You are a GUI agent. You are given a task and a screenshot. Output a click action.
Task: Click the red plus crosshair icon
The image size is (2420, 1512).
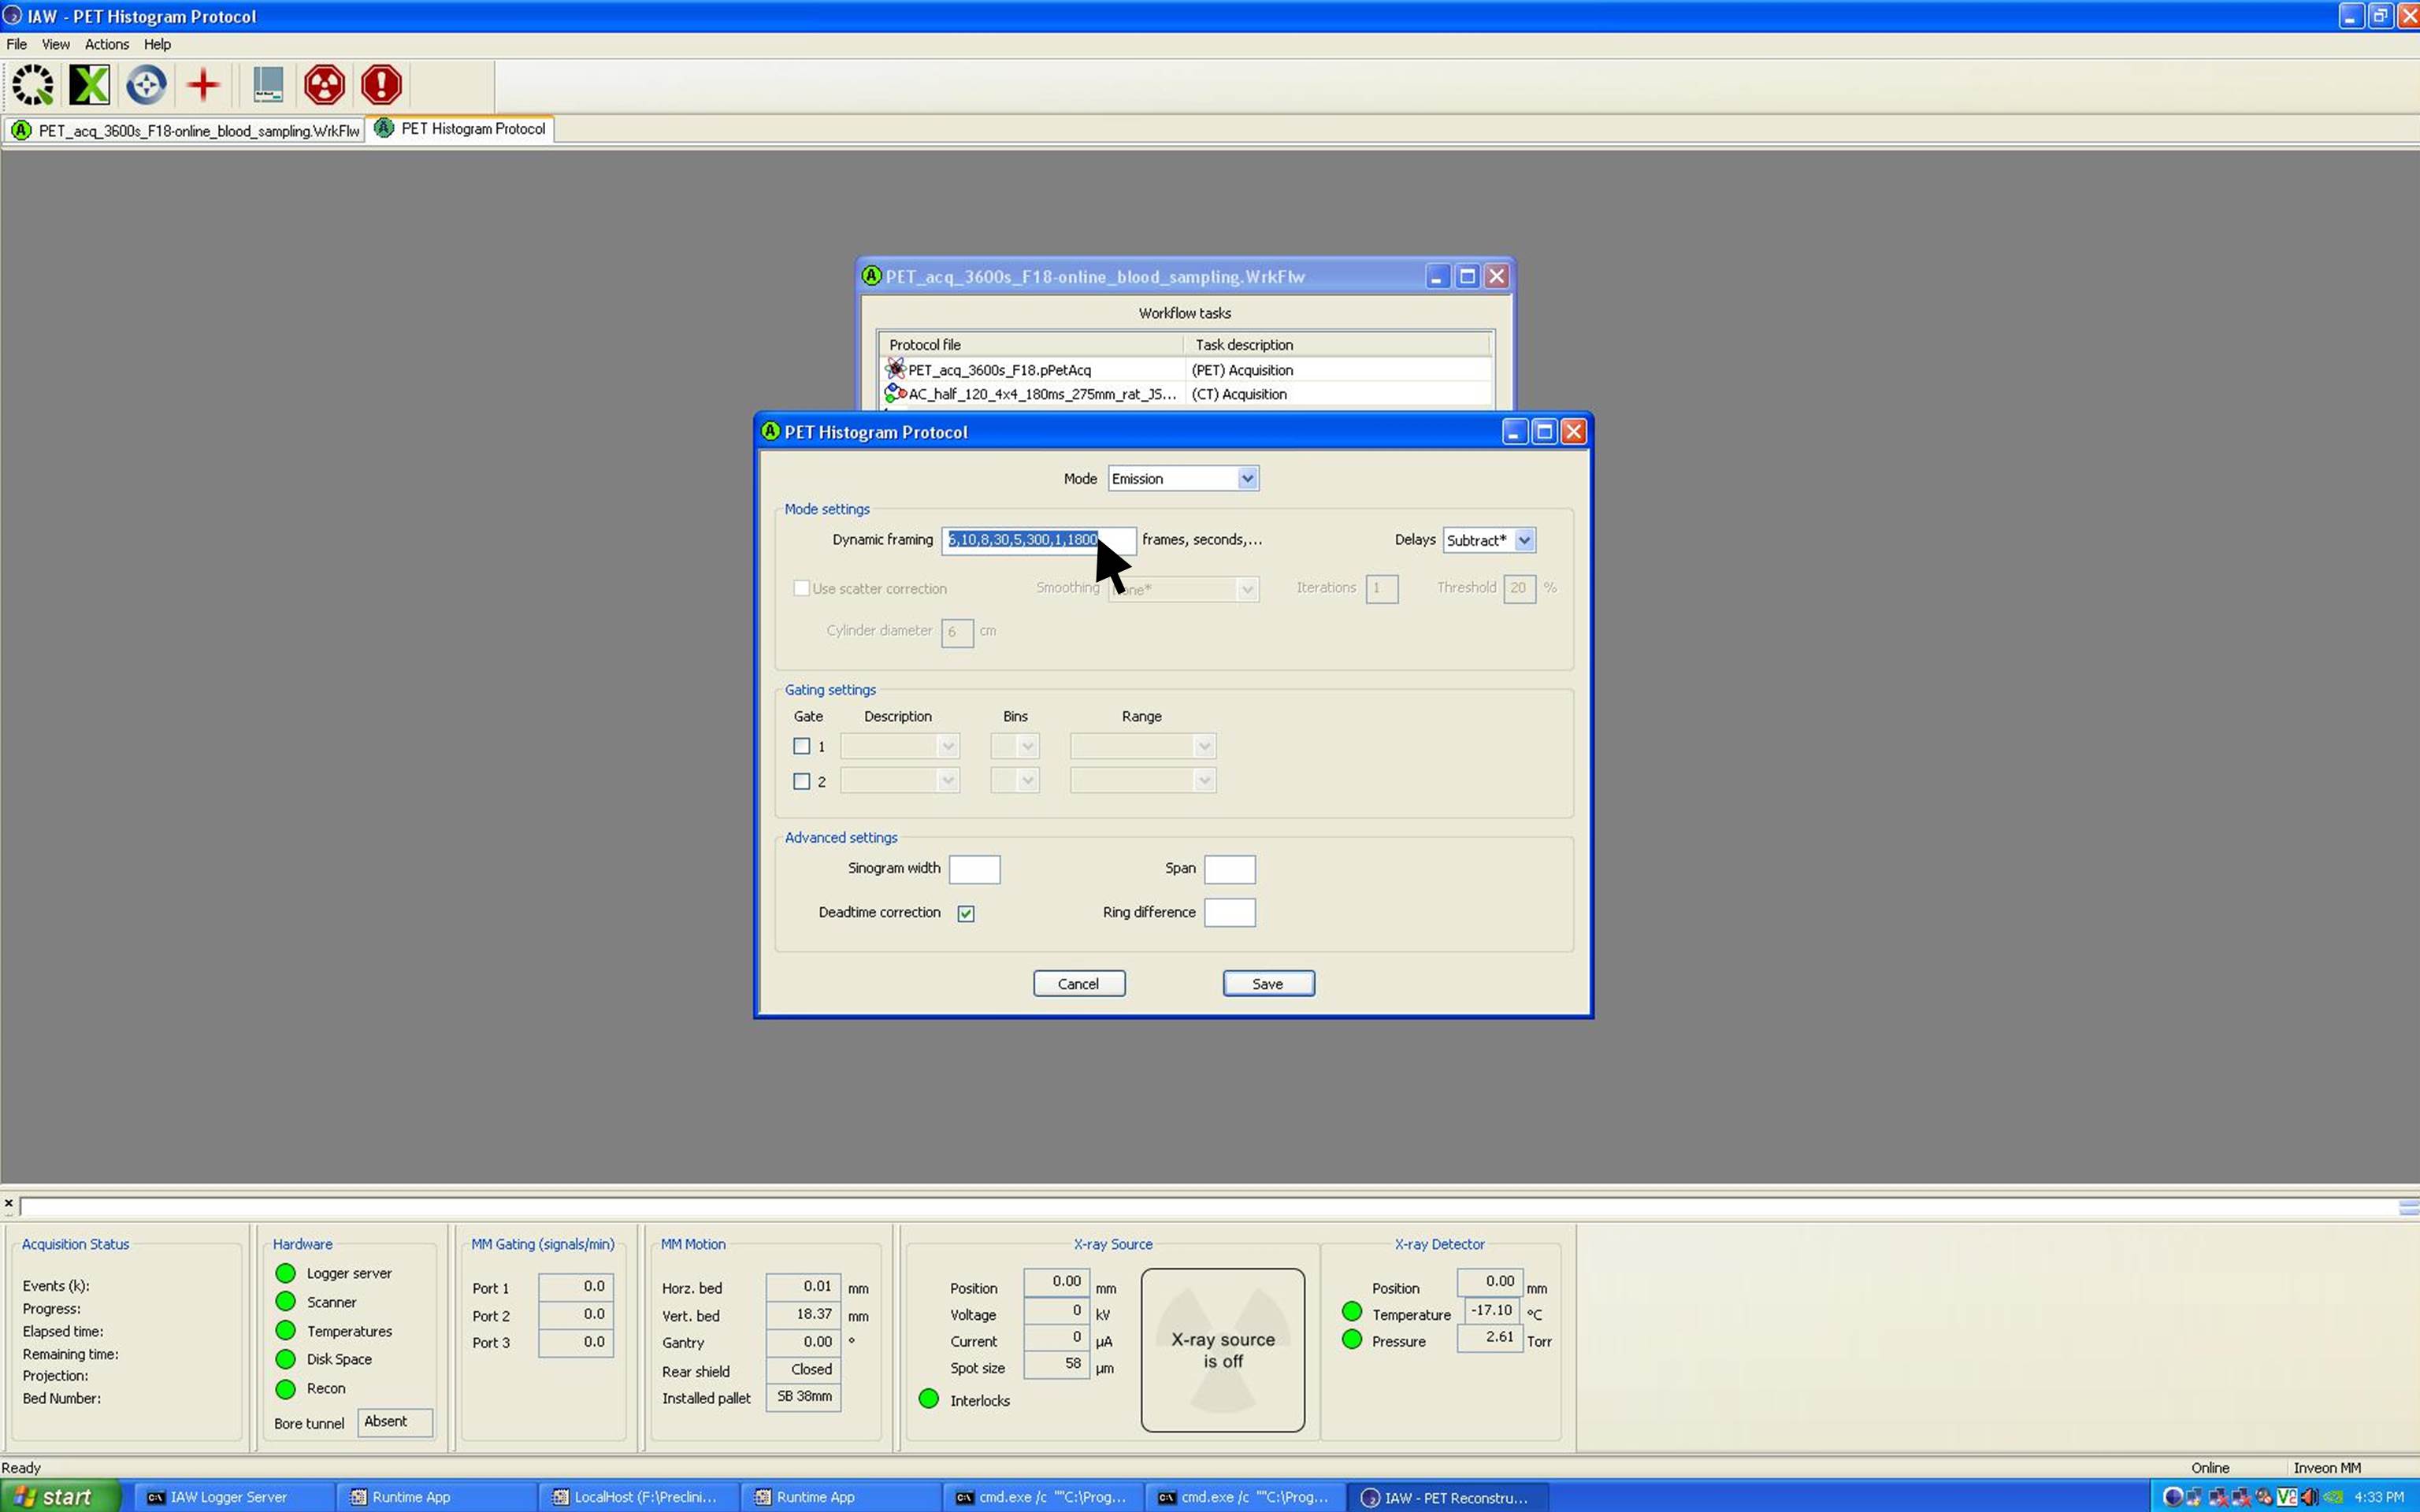pos(203,85)
